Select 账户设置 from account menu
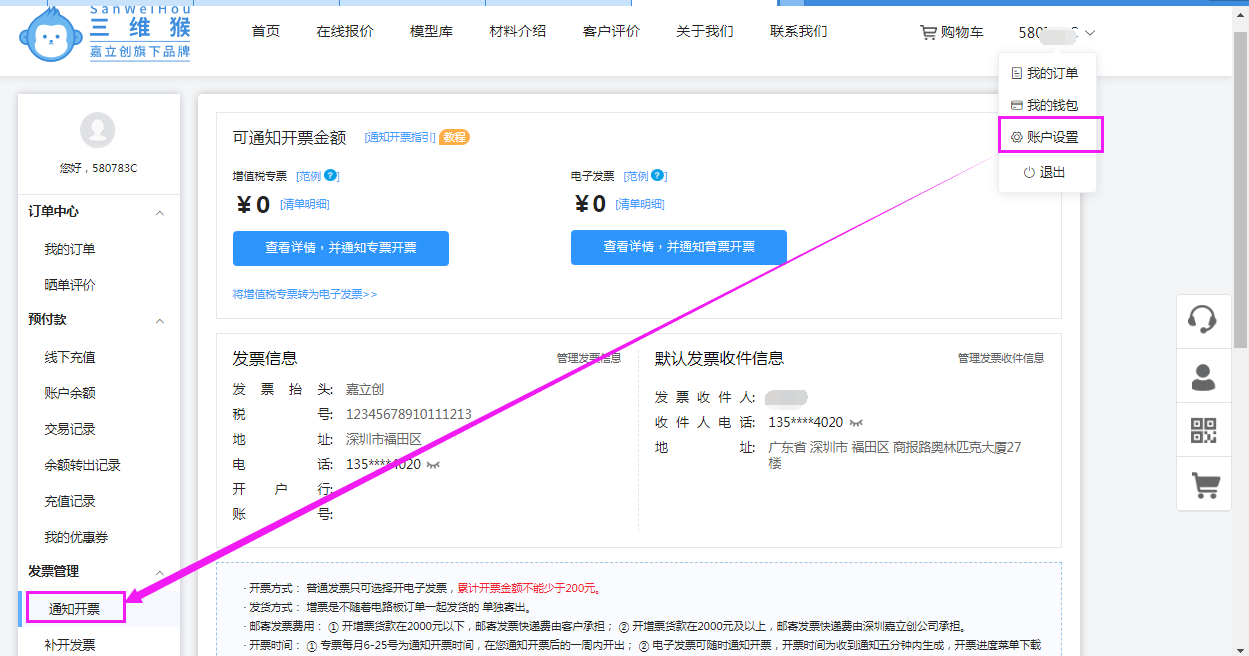 1051,137
